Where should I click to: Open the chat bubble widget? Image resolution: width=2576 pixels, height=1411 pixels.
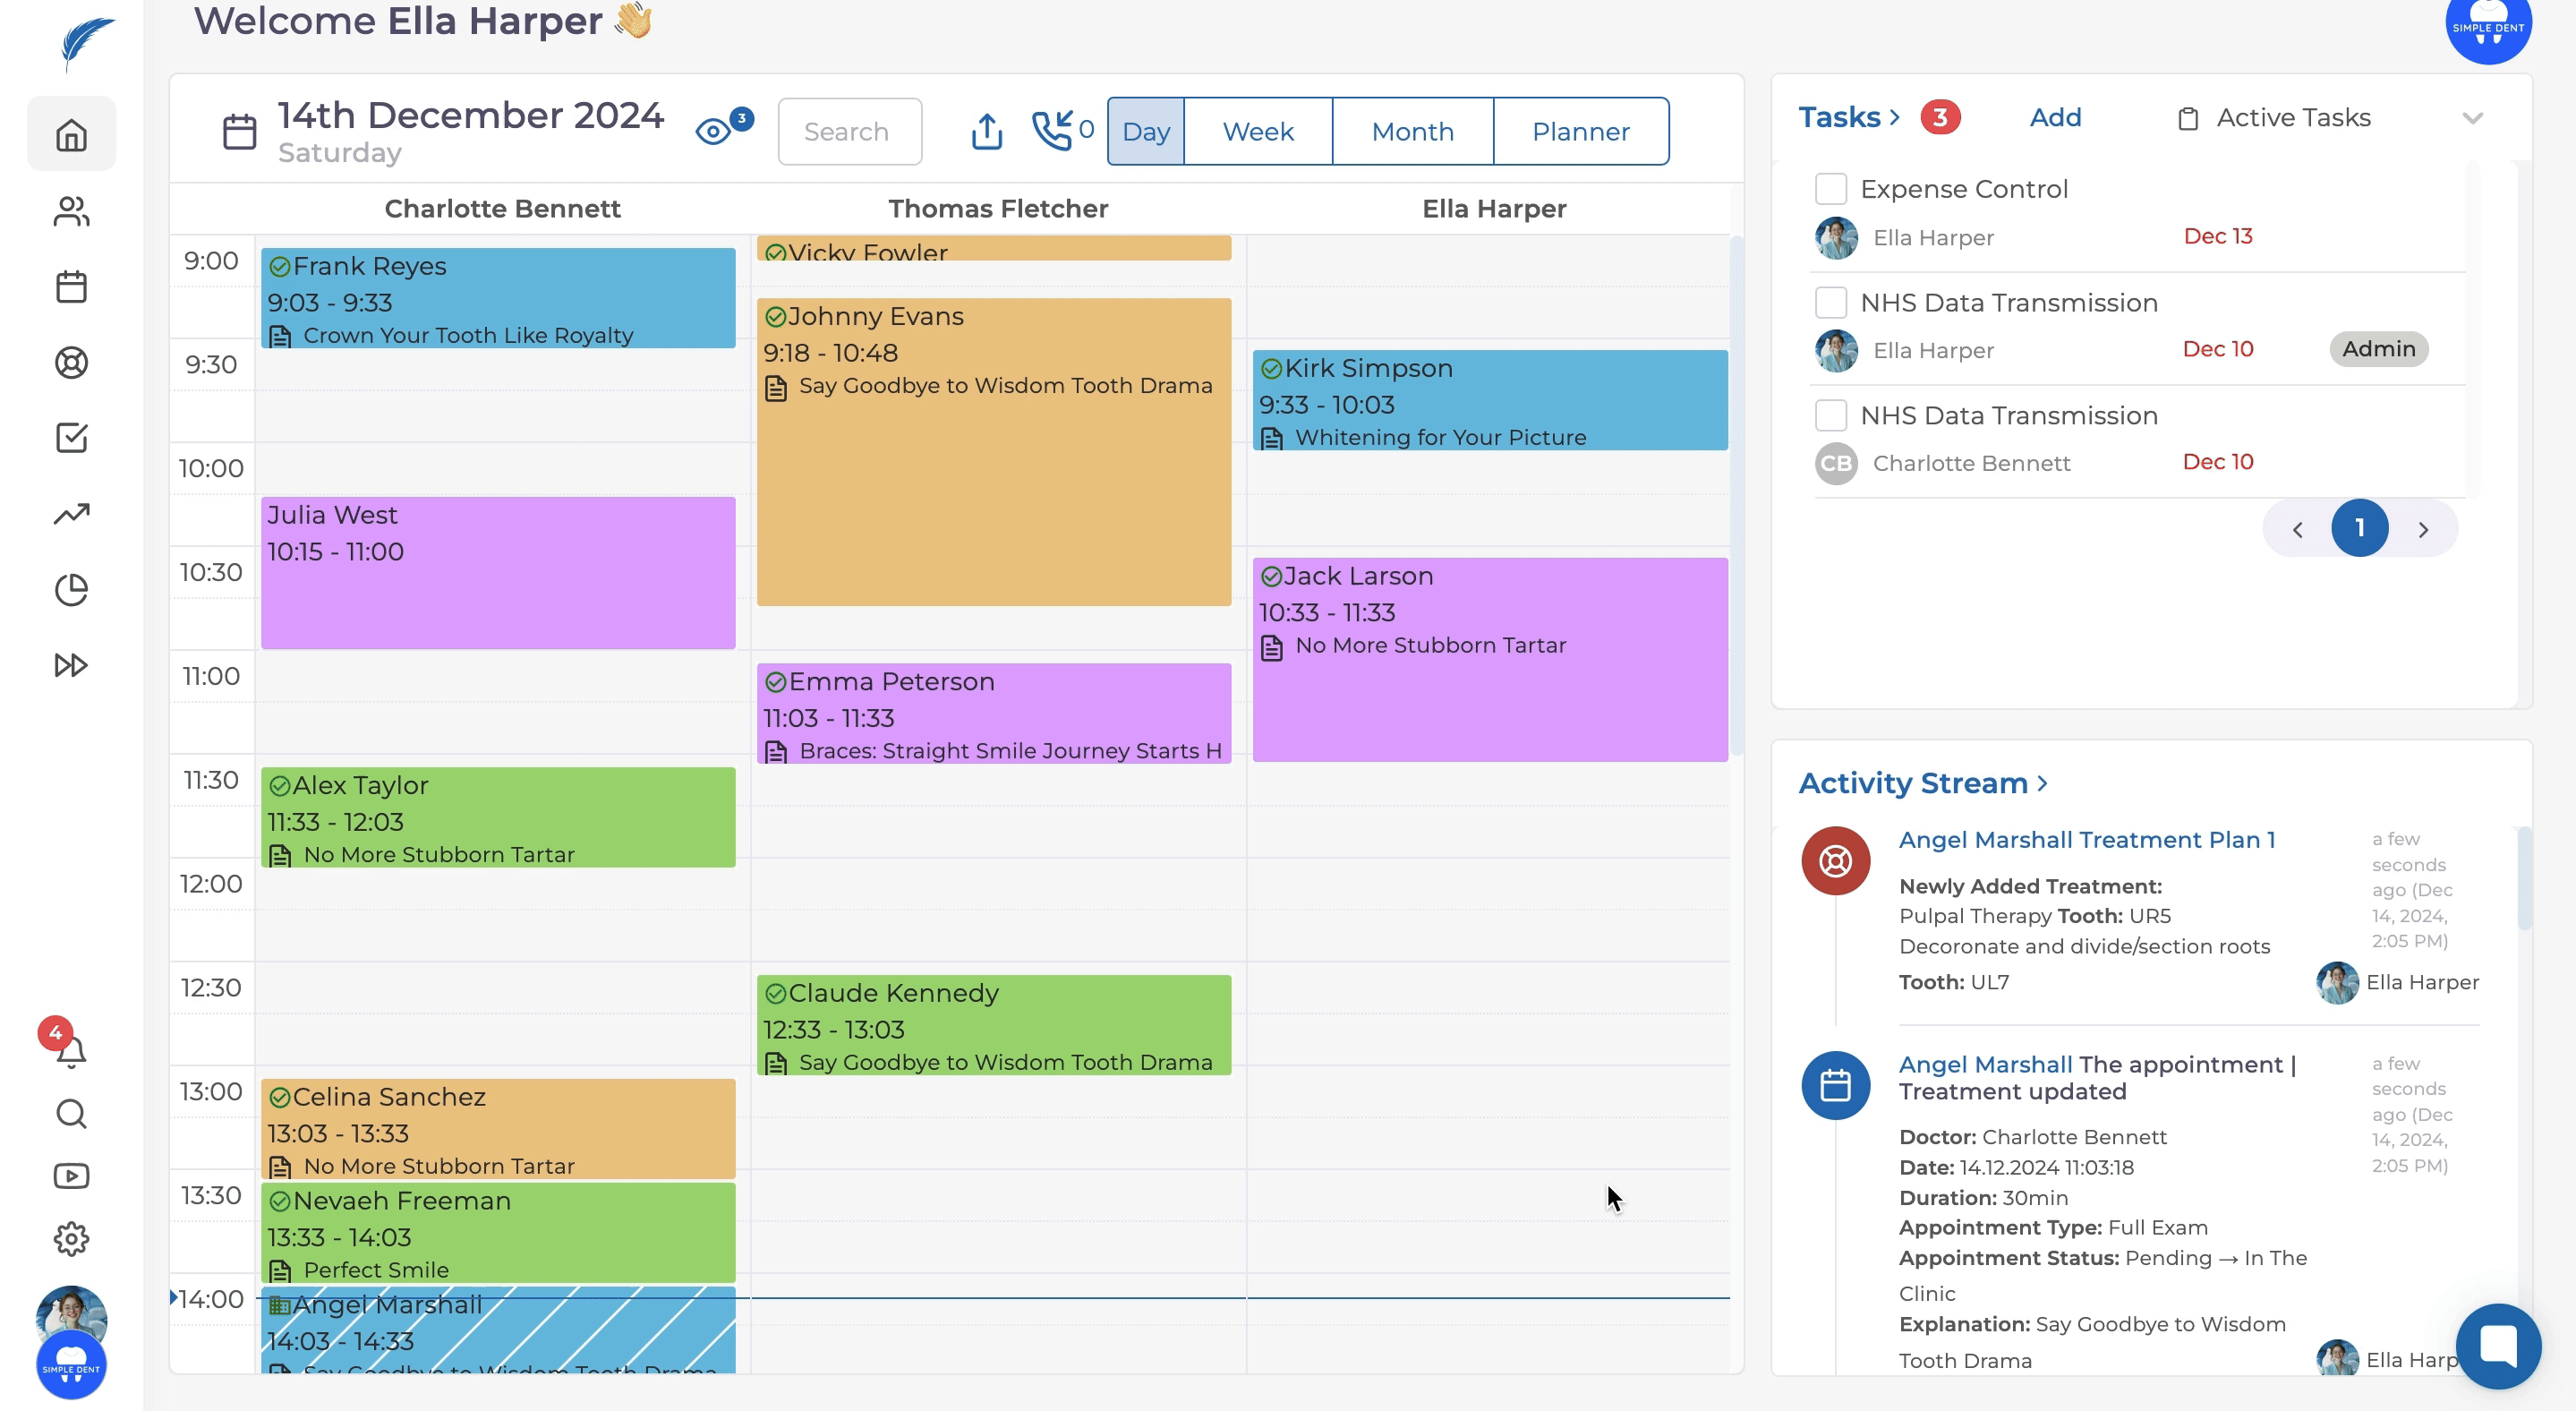click(2497, 1345)
